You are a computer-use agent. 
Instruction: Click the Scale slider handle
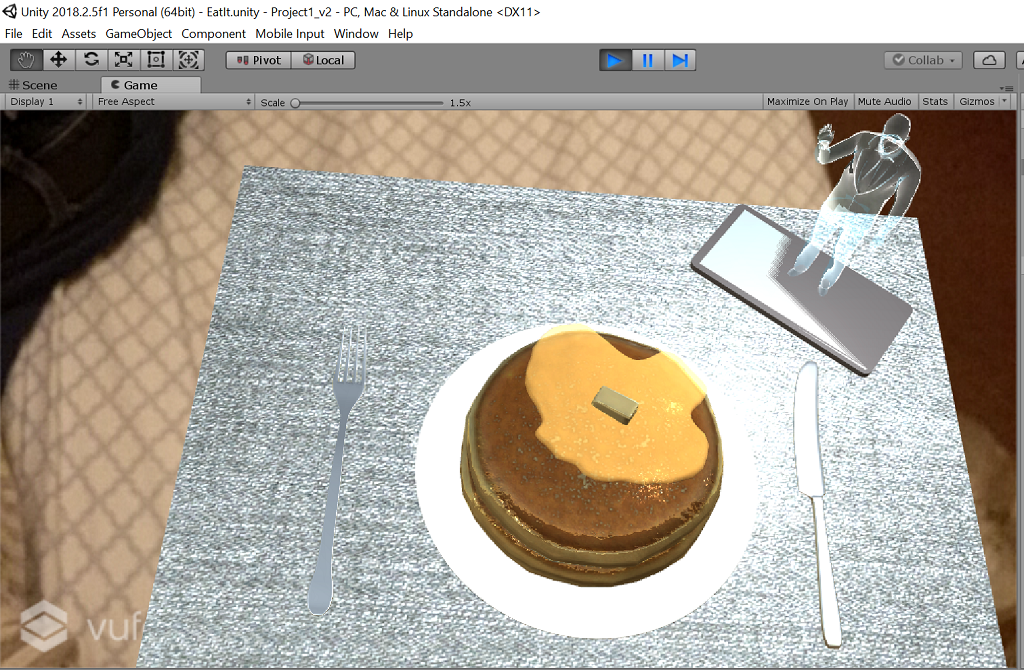pyautogui.click(x=295, y=103)
